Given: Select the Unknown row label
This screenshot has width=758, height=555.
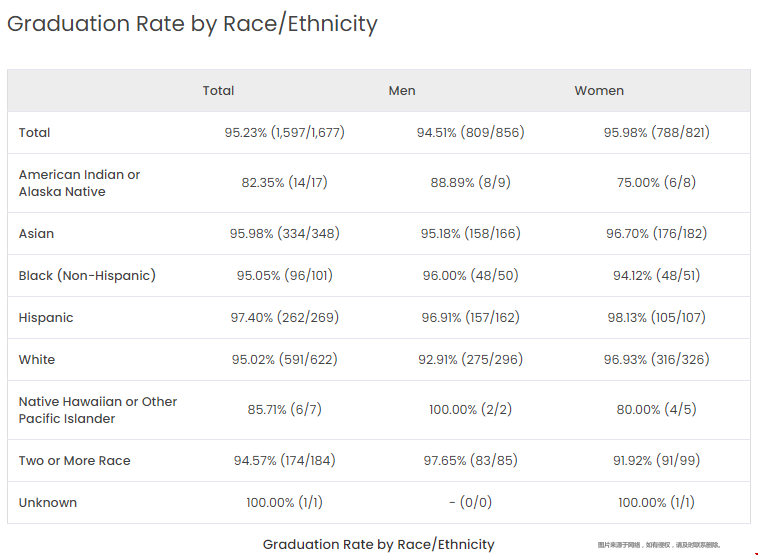Looking at the screenshot, I should click(x=47, y=503).
